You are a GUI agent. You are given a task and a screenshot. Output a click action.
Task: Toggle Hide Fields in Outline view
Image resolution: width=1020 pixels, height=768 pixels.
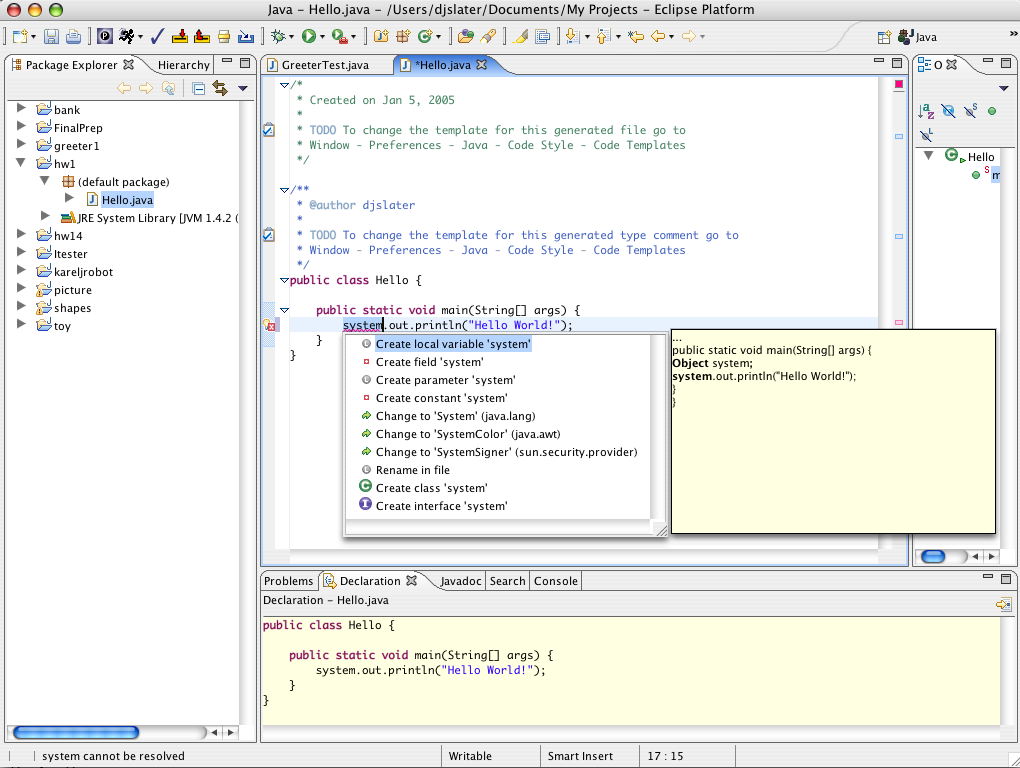pyautogui.click(x=948, y=111)
